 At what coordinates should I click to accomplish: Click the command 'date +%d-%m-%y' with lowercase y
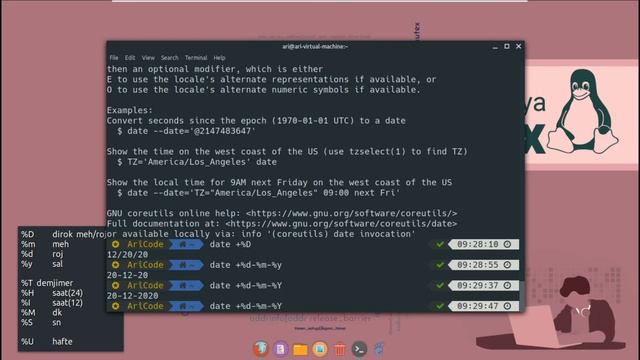[246, 265]
